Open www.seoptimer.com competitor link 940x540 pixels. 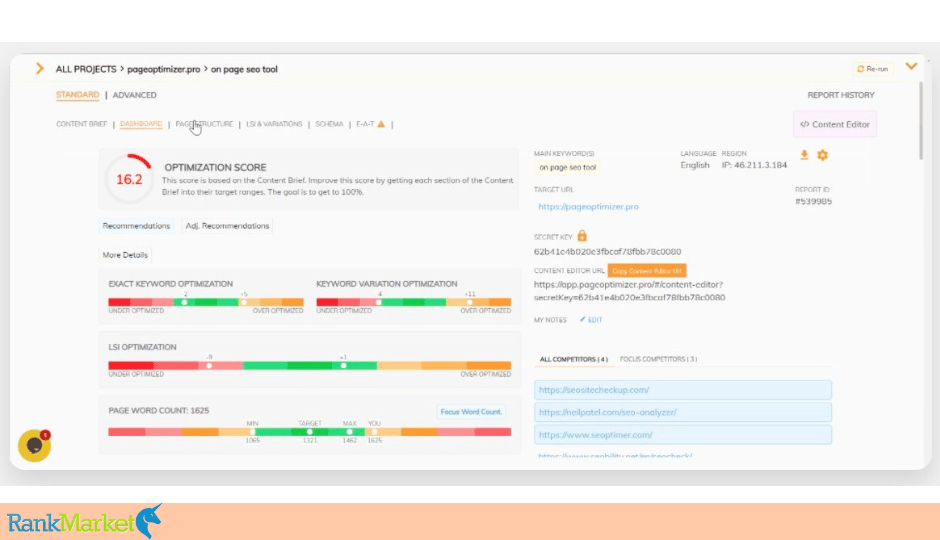(x=683, y=435)
